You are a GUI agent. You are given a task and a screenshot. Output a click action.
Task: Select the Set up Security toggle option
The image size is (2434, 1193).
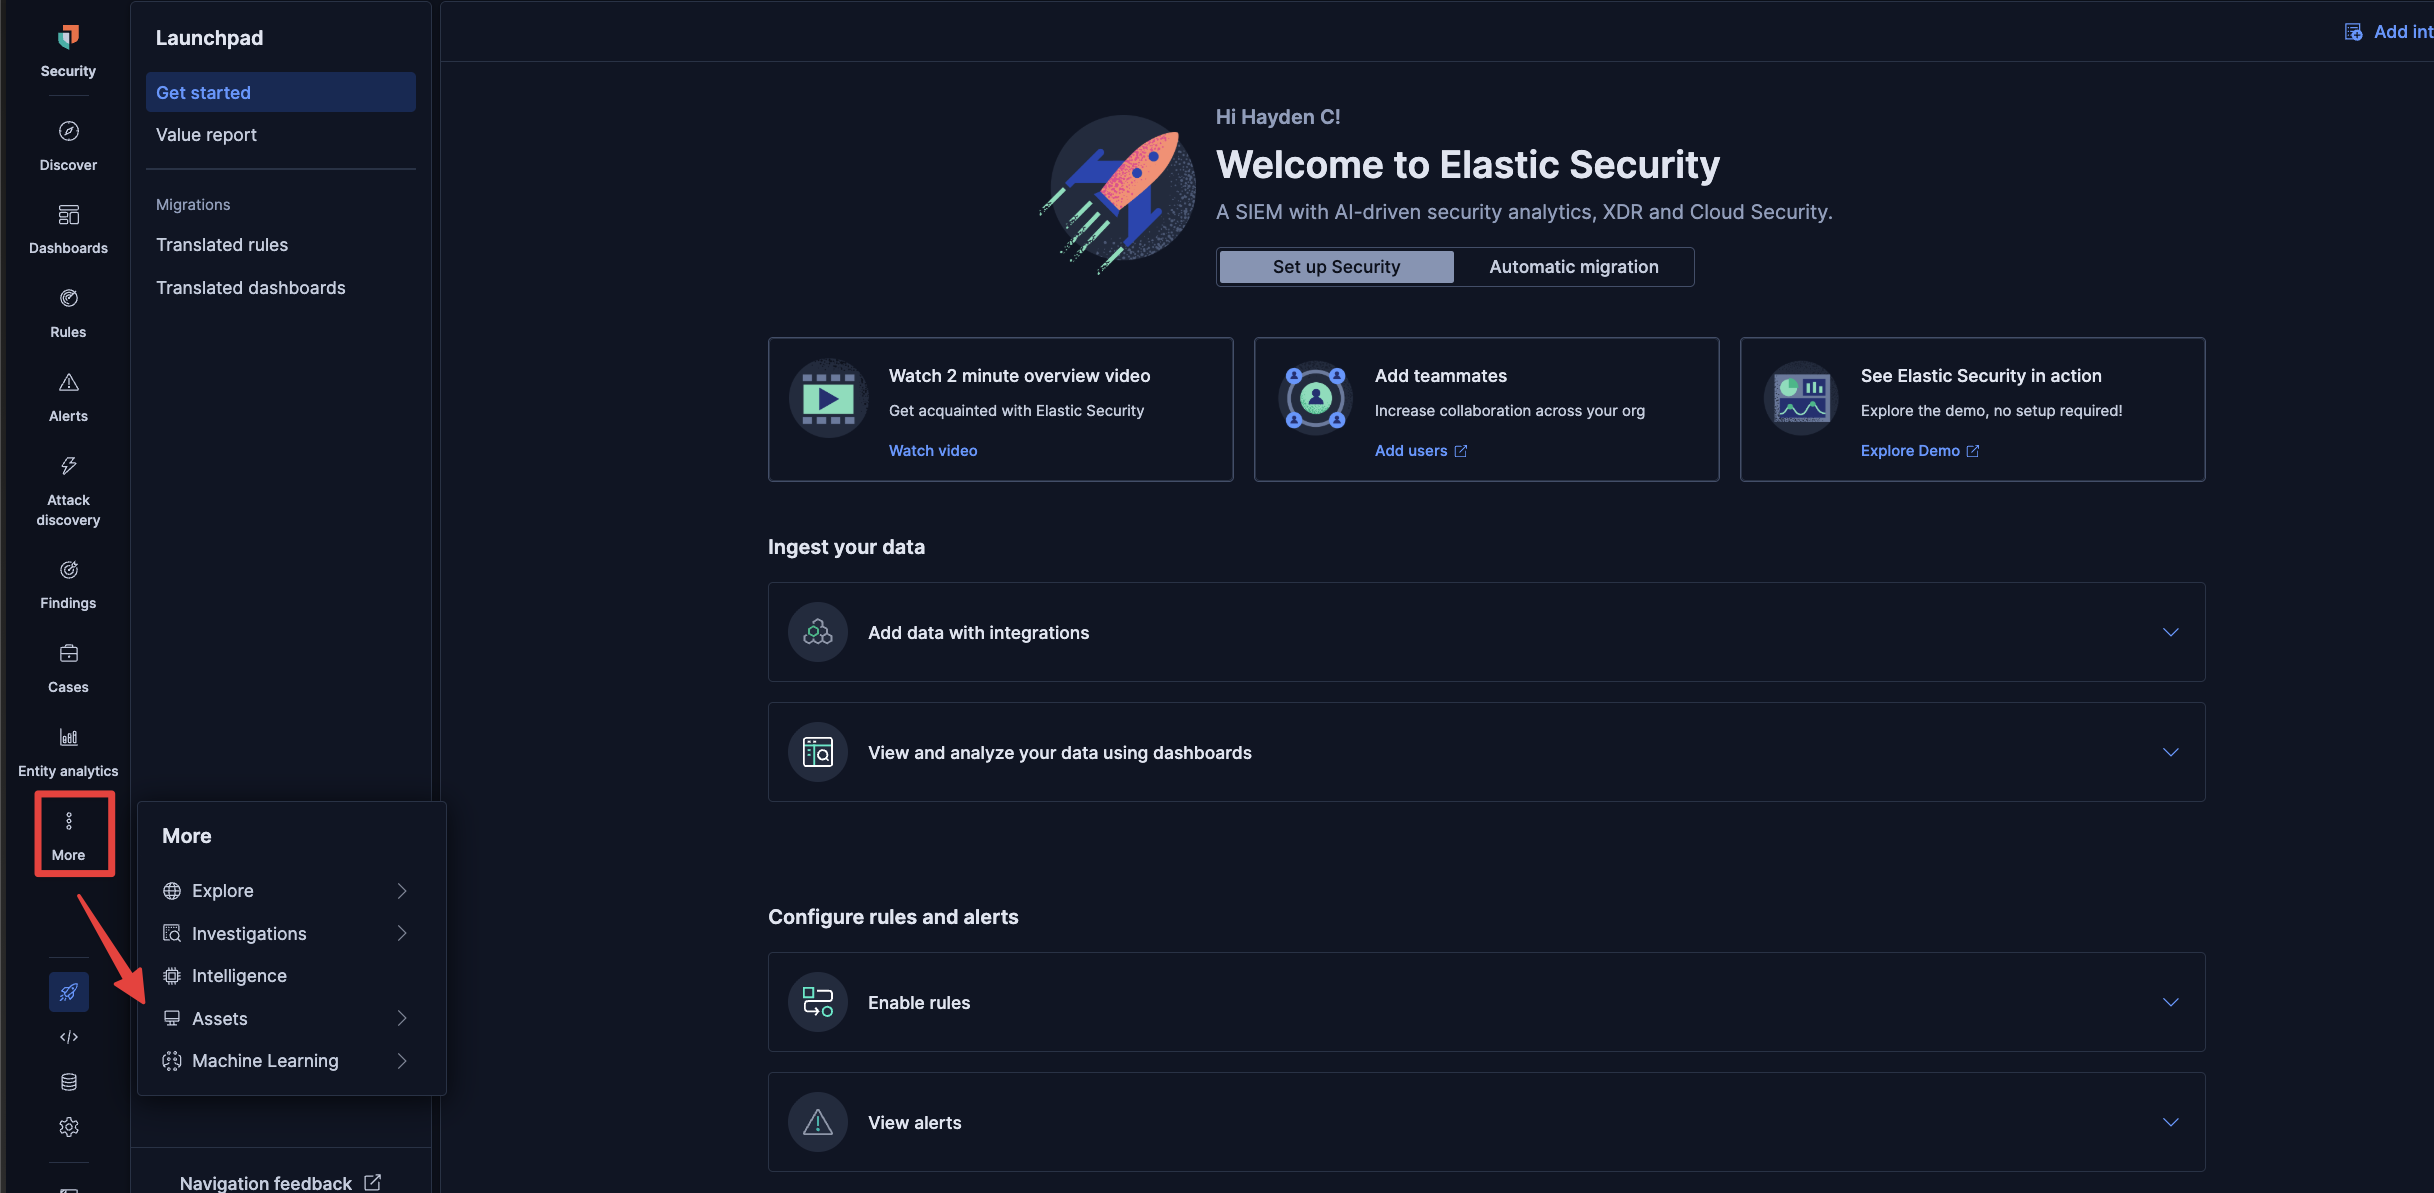1336,267
